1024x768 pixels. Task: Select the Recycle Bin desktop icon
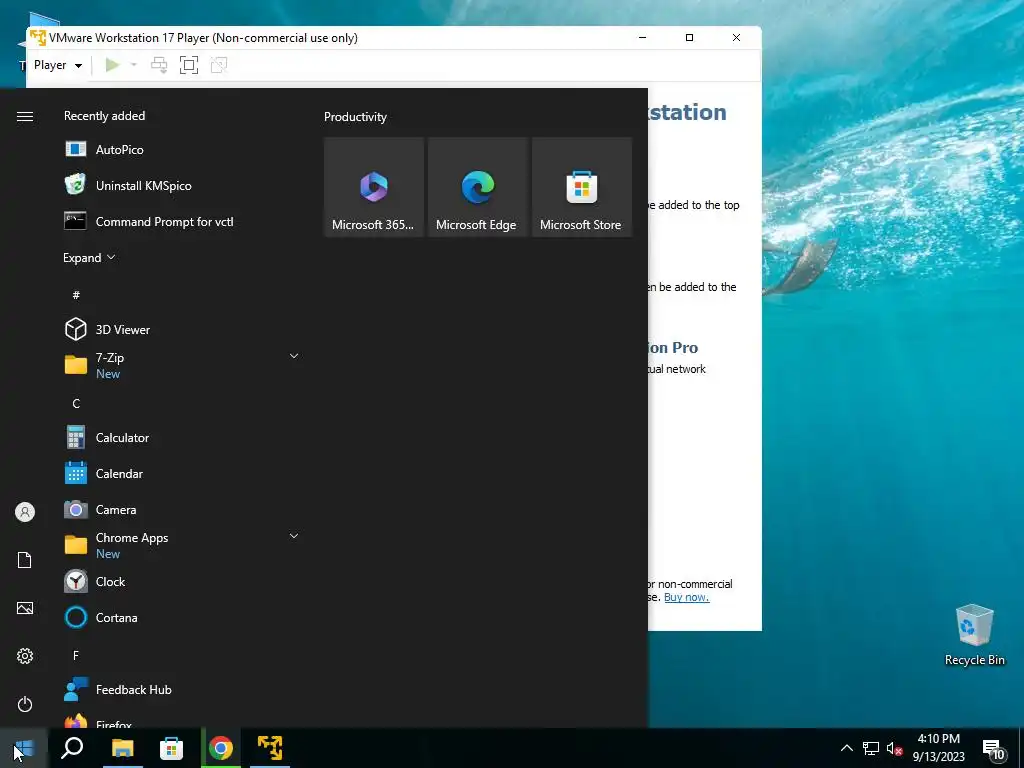(974, 635)
